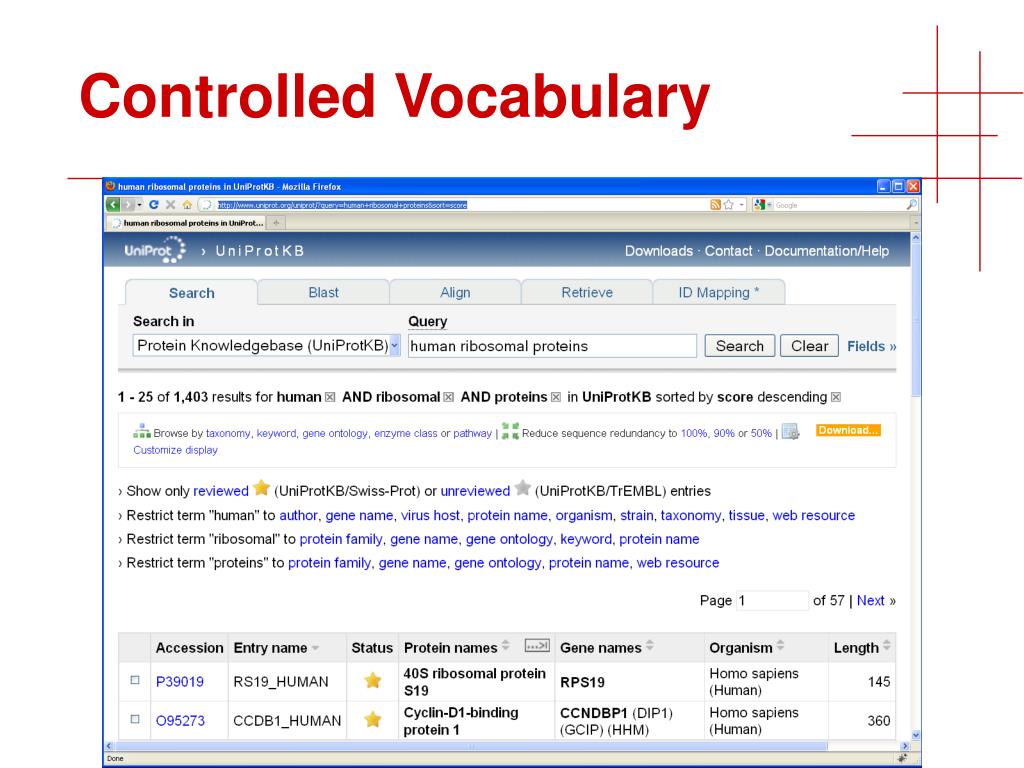Open accession O95273
1024x768 pixels.
(x=180, y=720)
